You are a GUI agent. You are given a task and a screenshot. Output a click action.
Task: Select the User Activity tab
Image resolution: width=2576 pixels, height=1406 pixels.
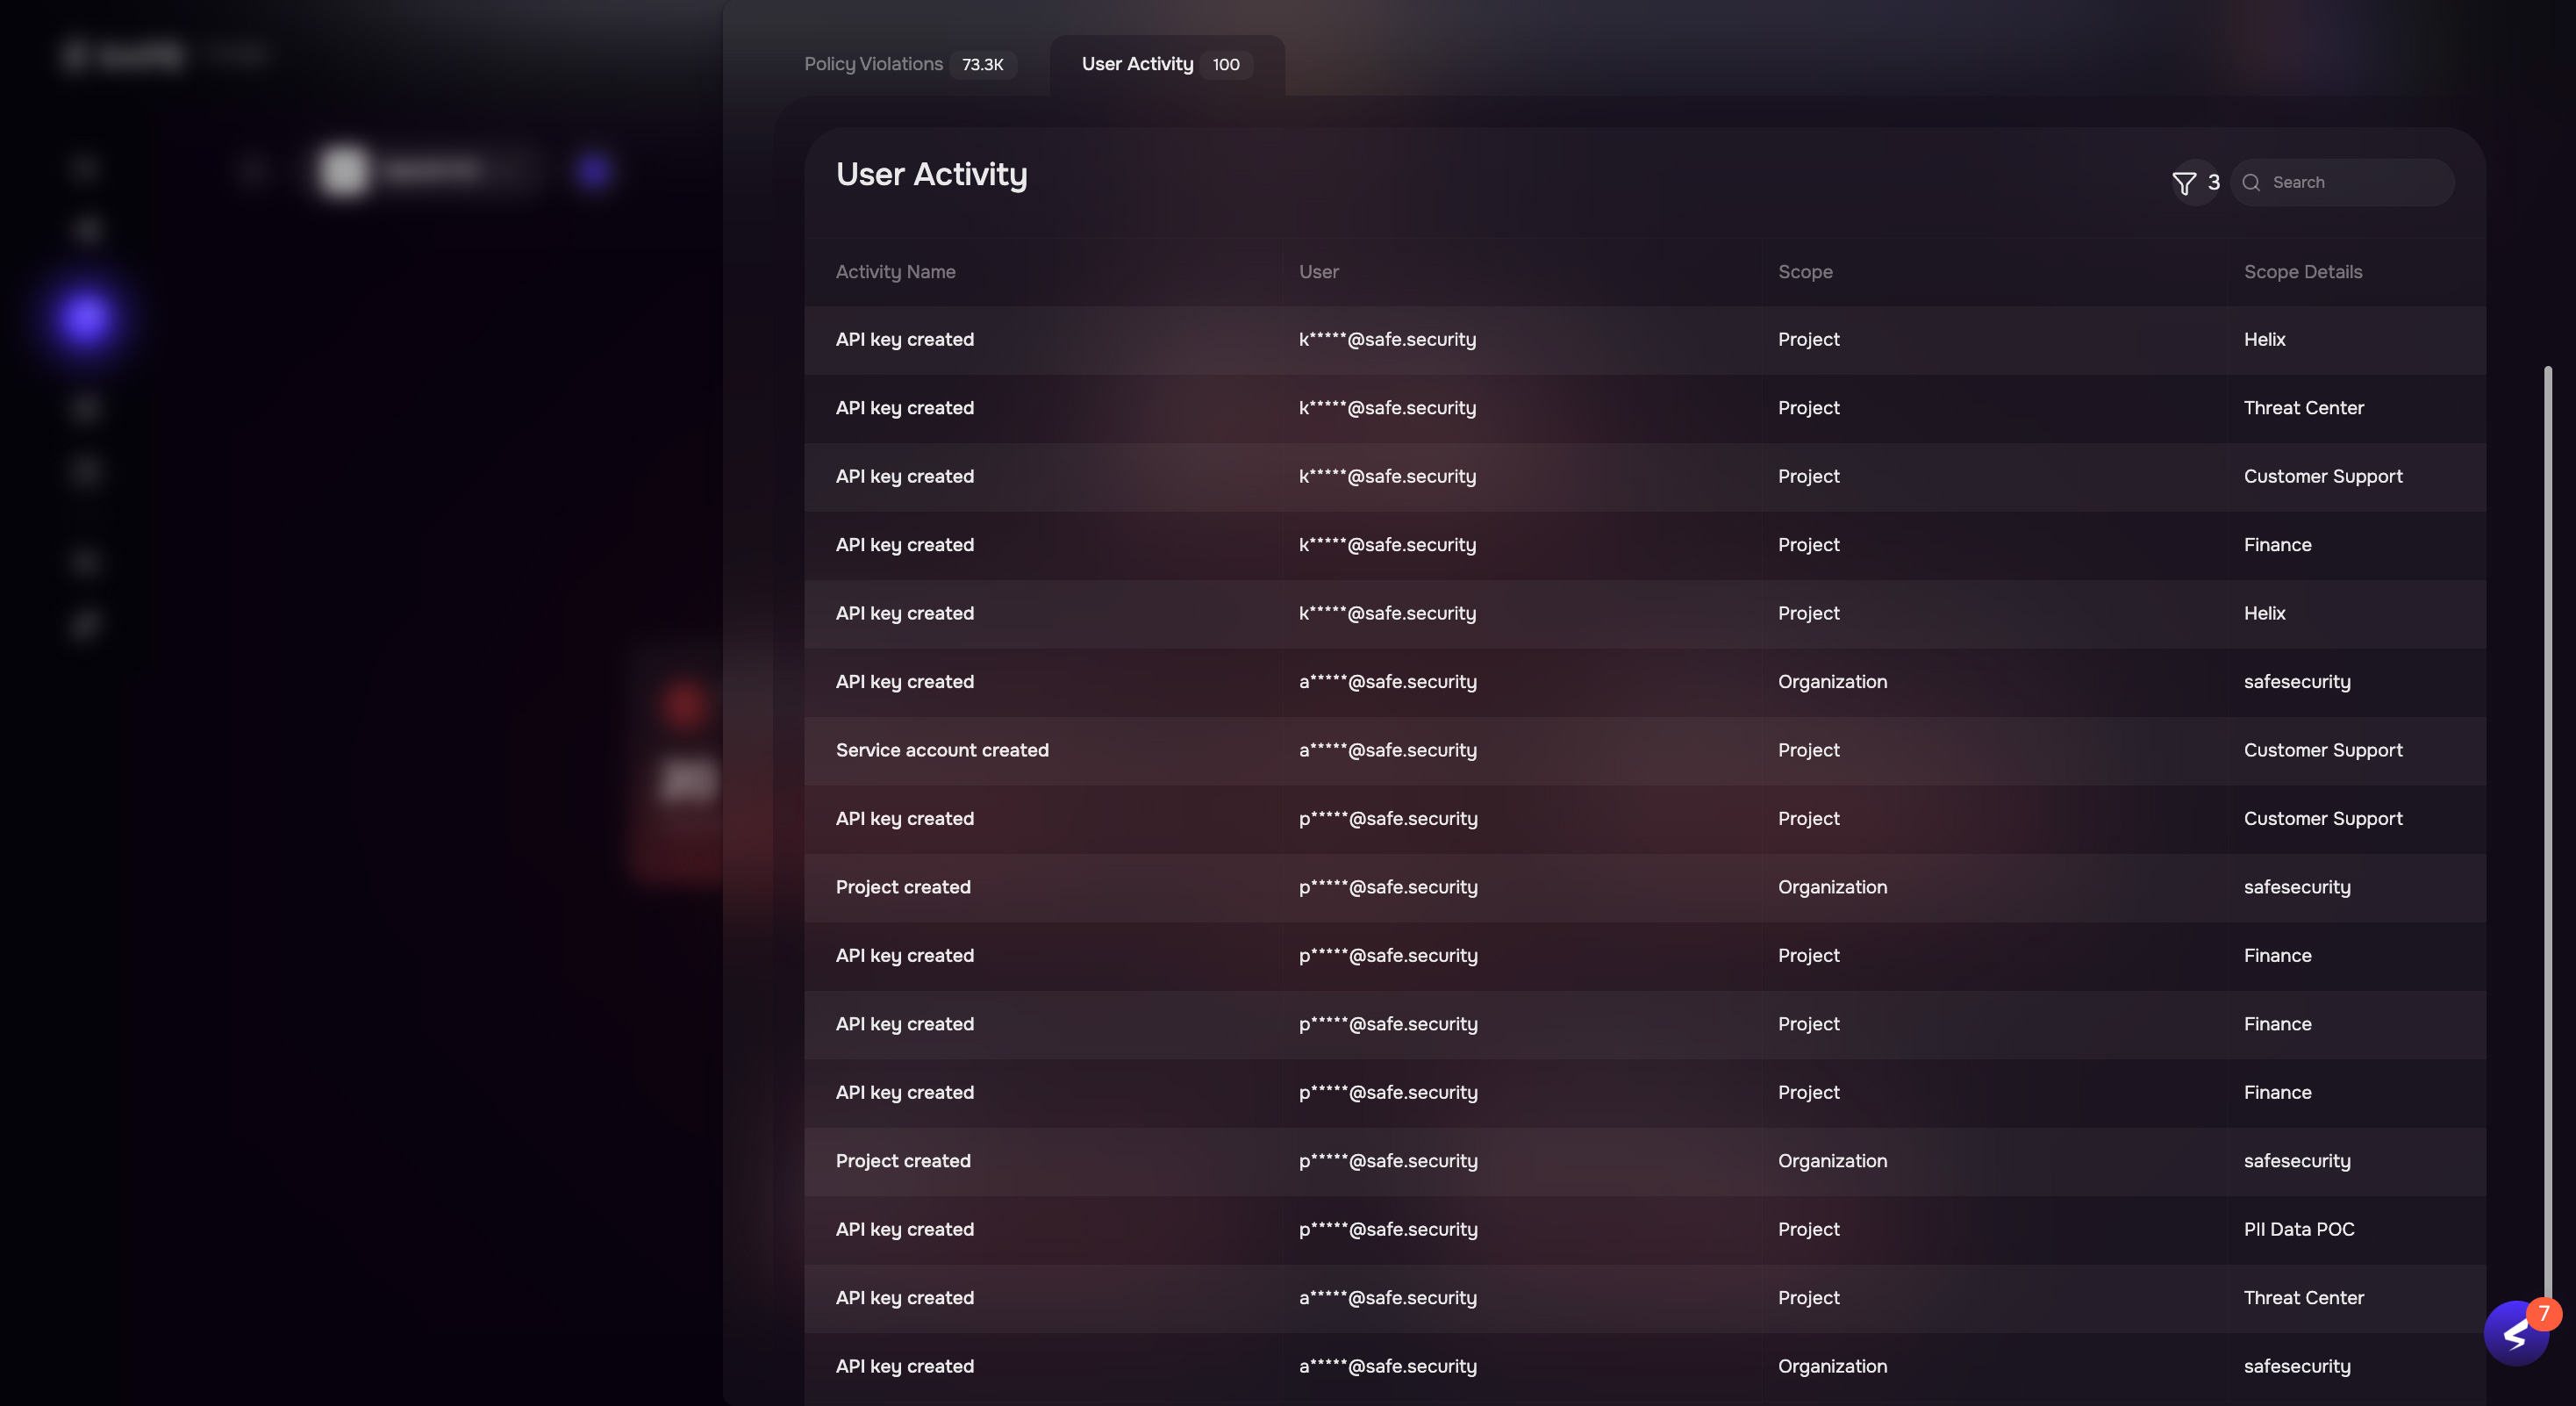1167,64
